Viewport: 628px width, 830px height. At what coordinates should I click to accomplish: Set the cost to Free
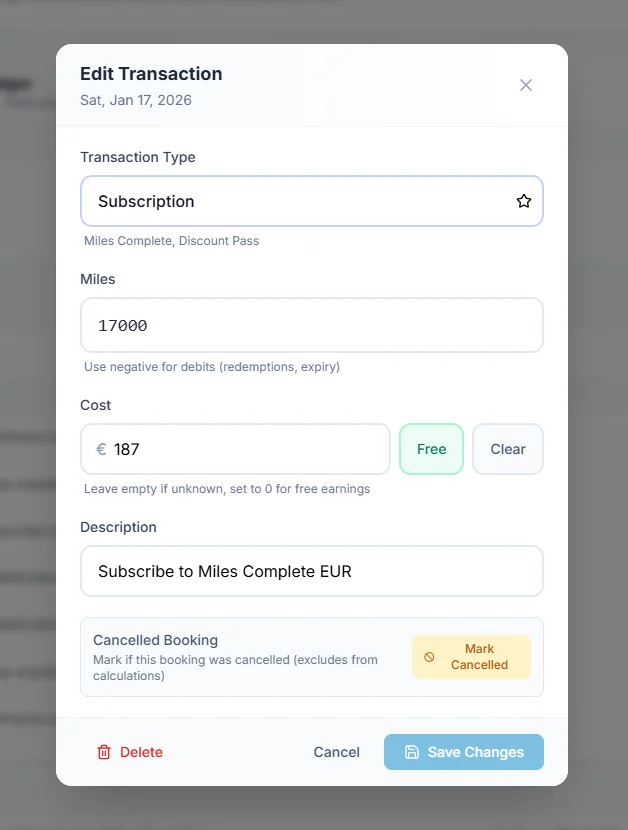(431, 449)
